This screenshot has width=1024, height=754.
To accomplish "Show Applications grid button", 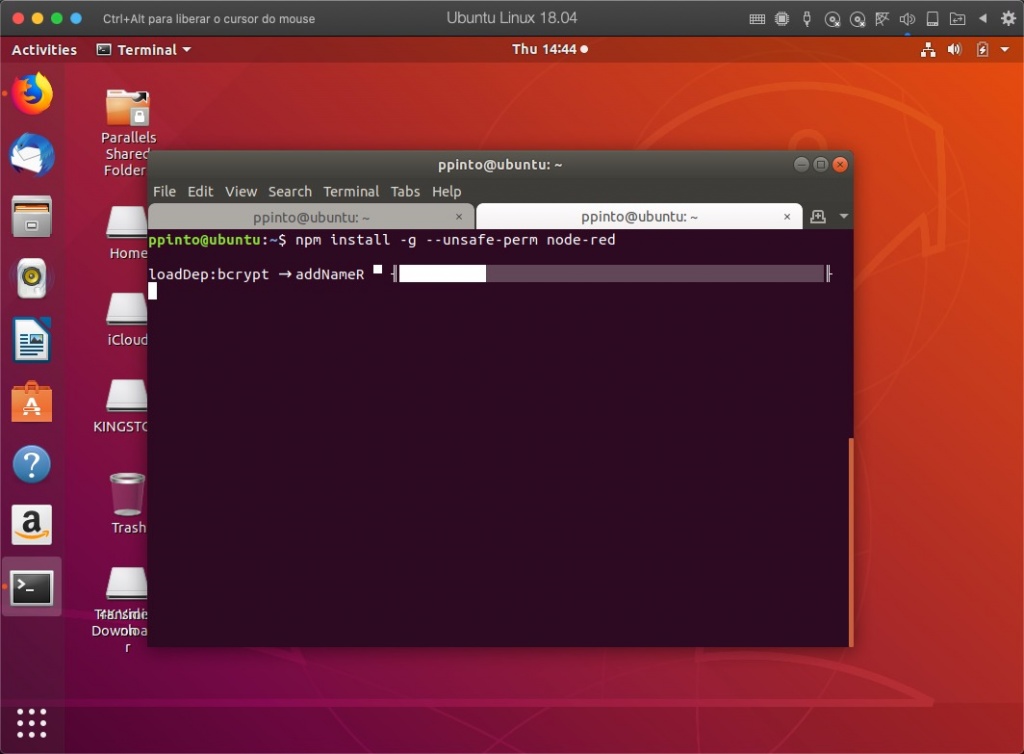I will pyautogui.click(x=32, y=722).
